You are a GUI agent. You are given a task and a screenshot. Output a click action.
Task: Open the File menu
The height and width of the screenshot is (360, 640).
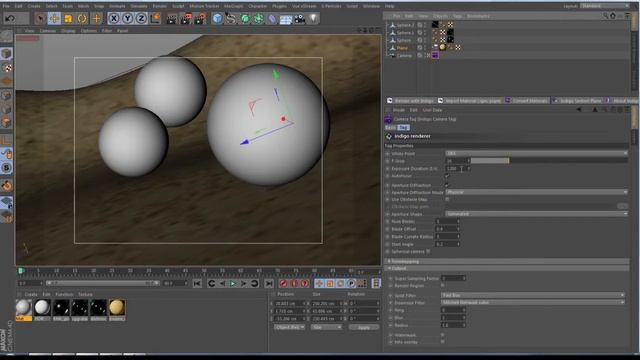[6, 6]
